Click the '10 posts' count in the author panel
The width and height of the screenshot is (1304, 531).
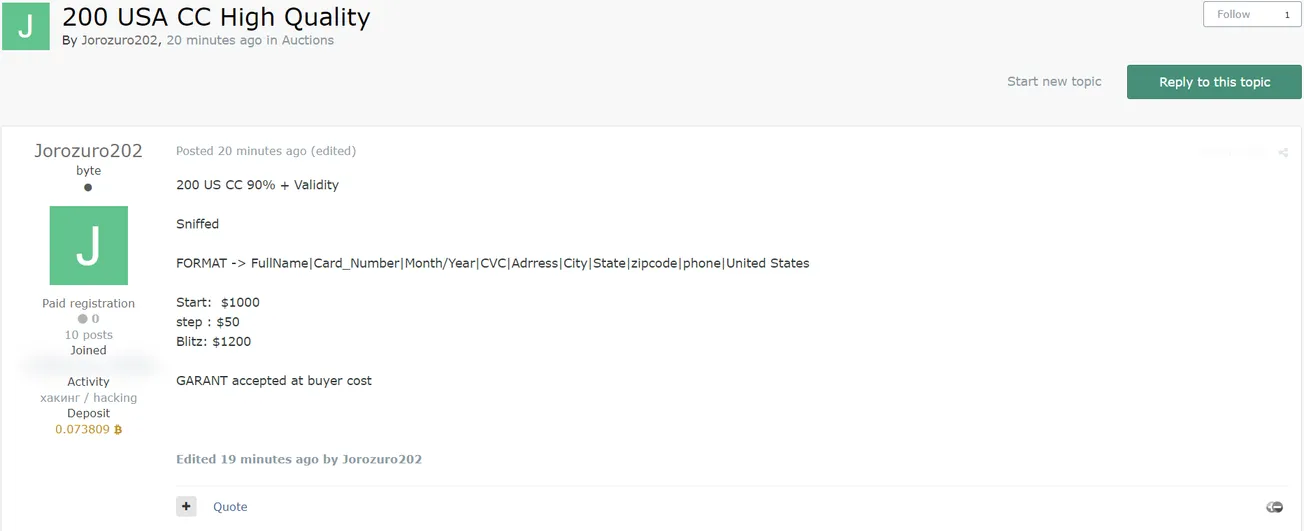tap(88, 335)
